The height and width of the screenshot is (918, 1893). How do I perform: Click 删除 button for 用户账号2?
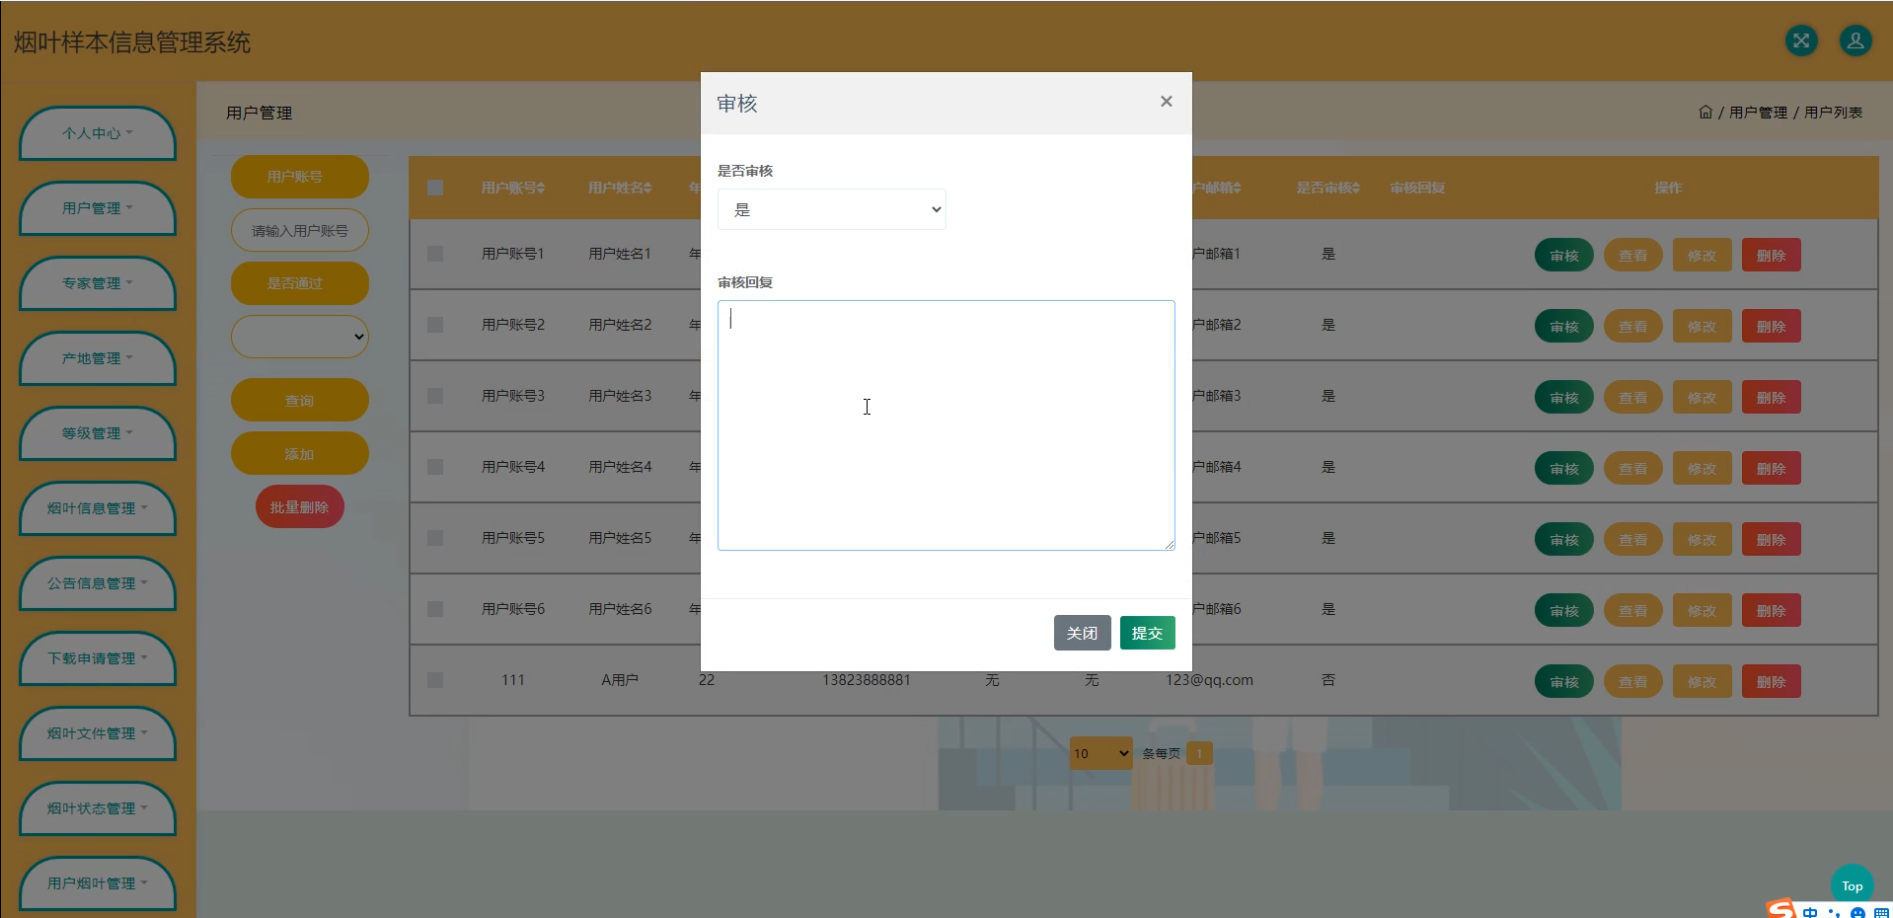(x=1771, y=326)
